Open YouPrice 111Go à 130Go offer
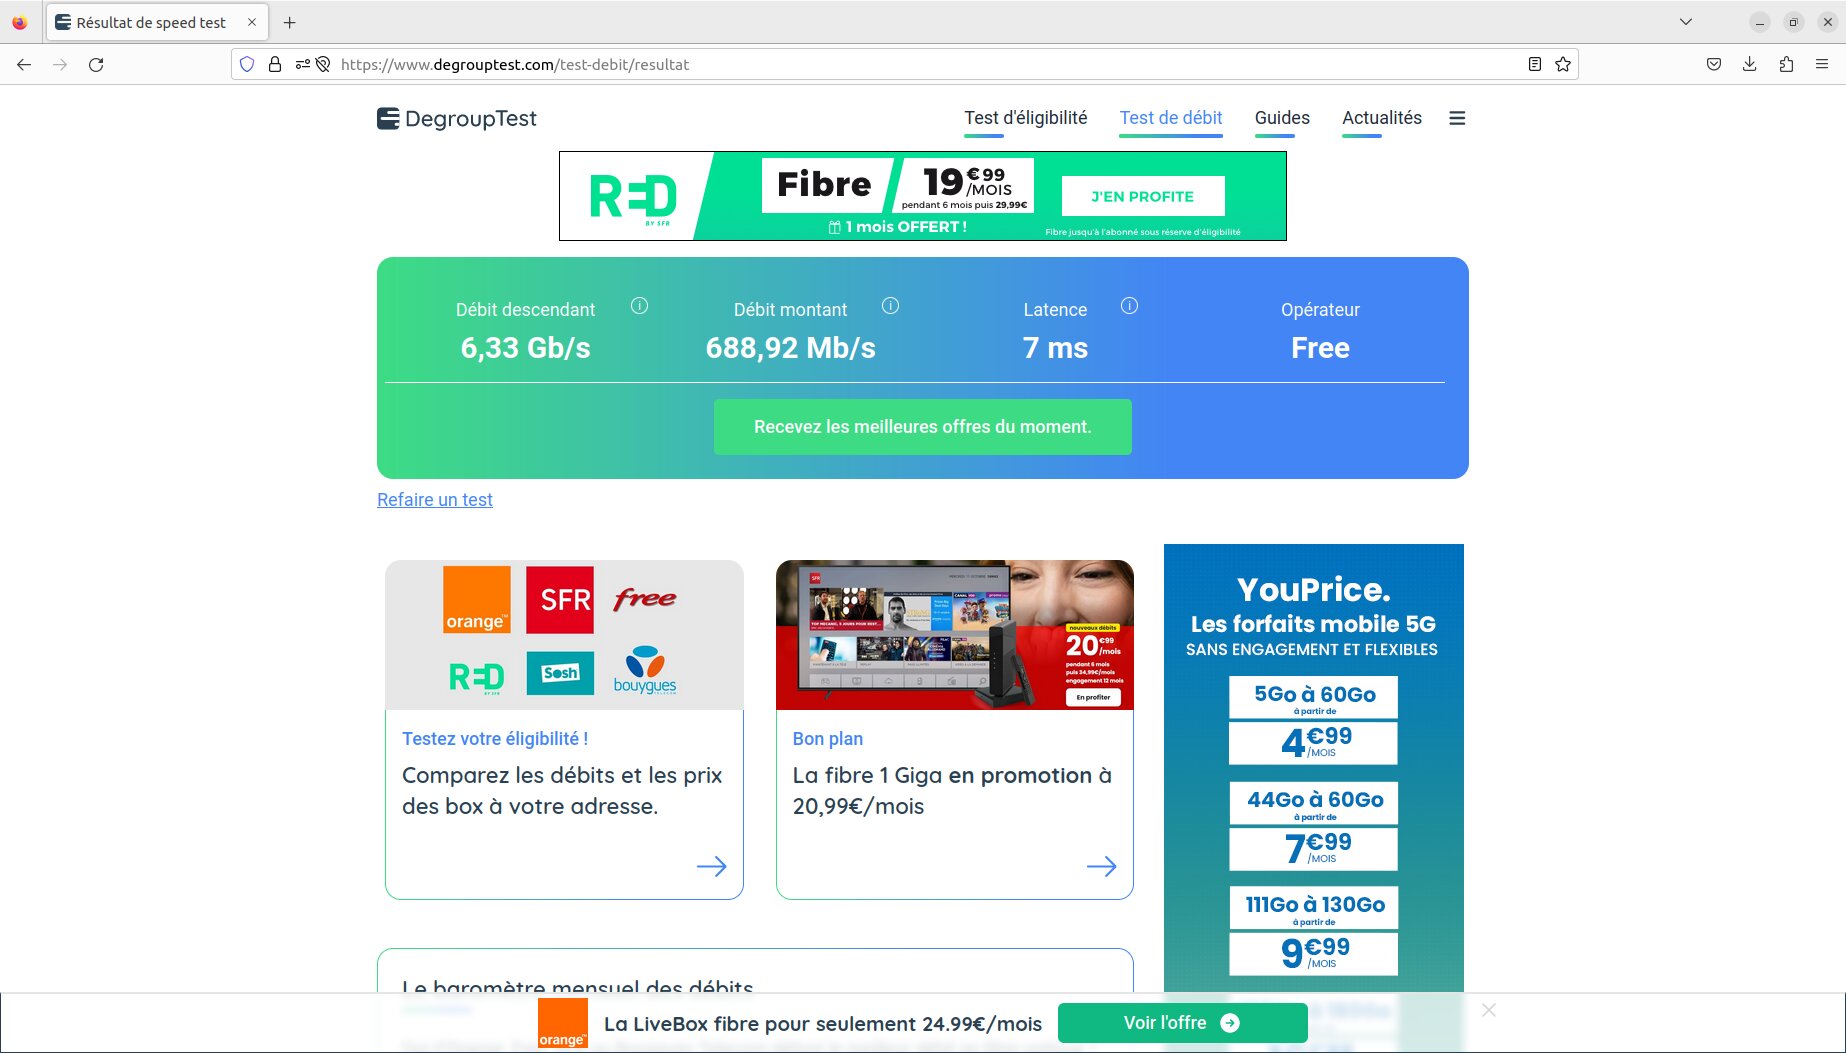The image size is (1846, 1053). tap(1313, 908)
